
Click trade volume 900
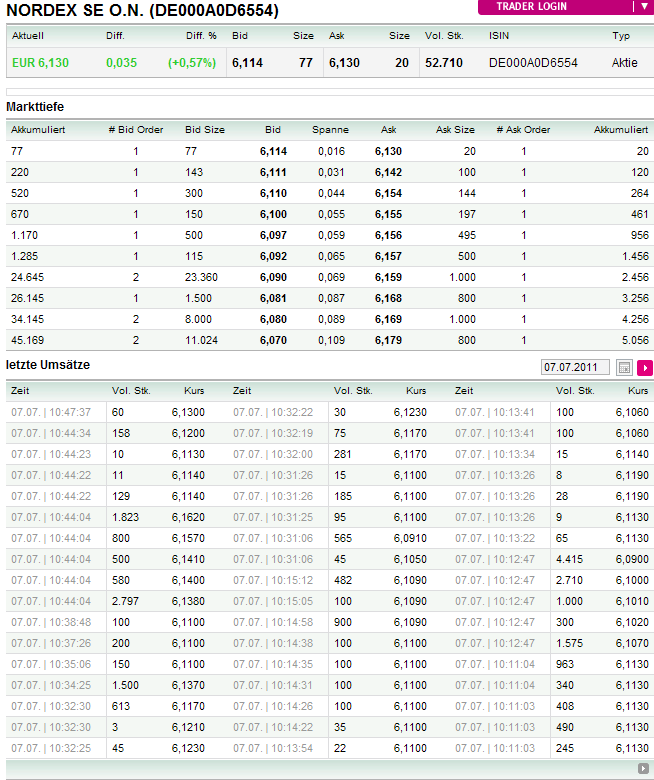[x=343, y=622]
